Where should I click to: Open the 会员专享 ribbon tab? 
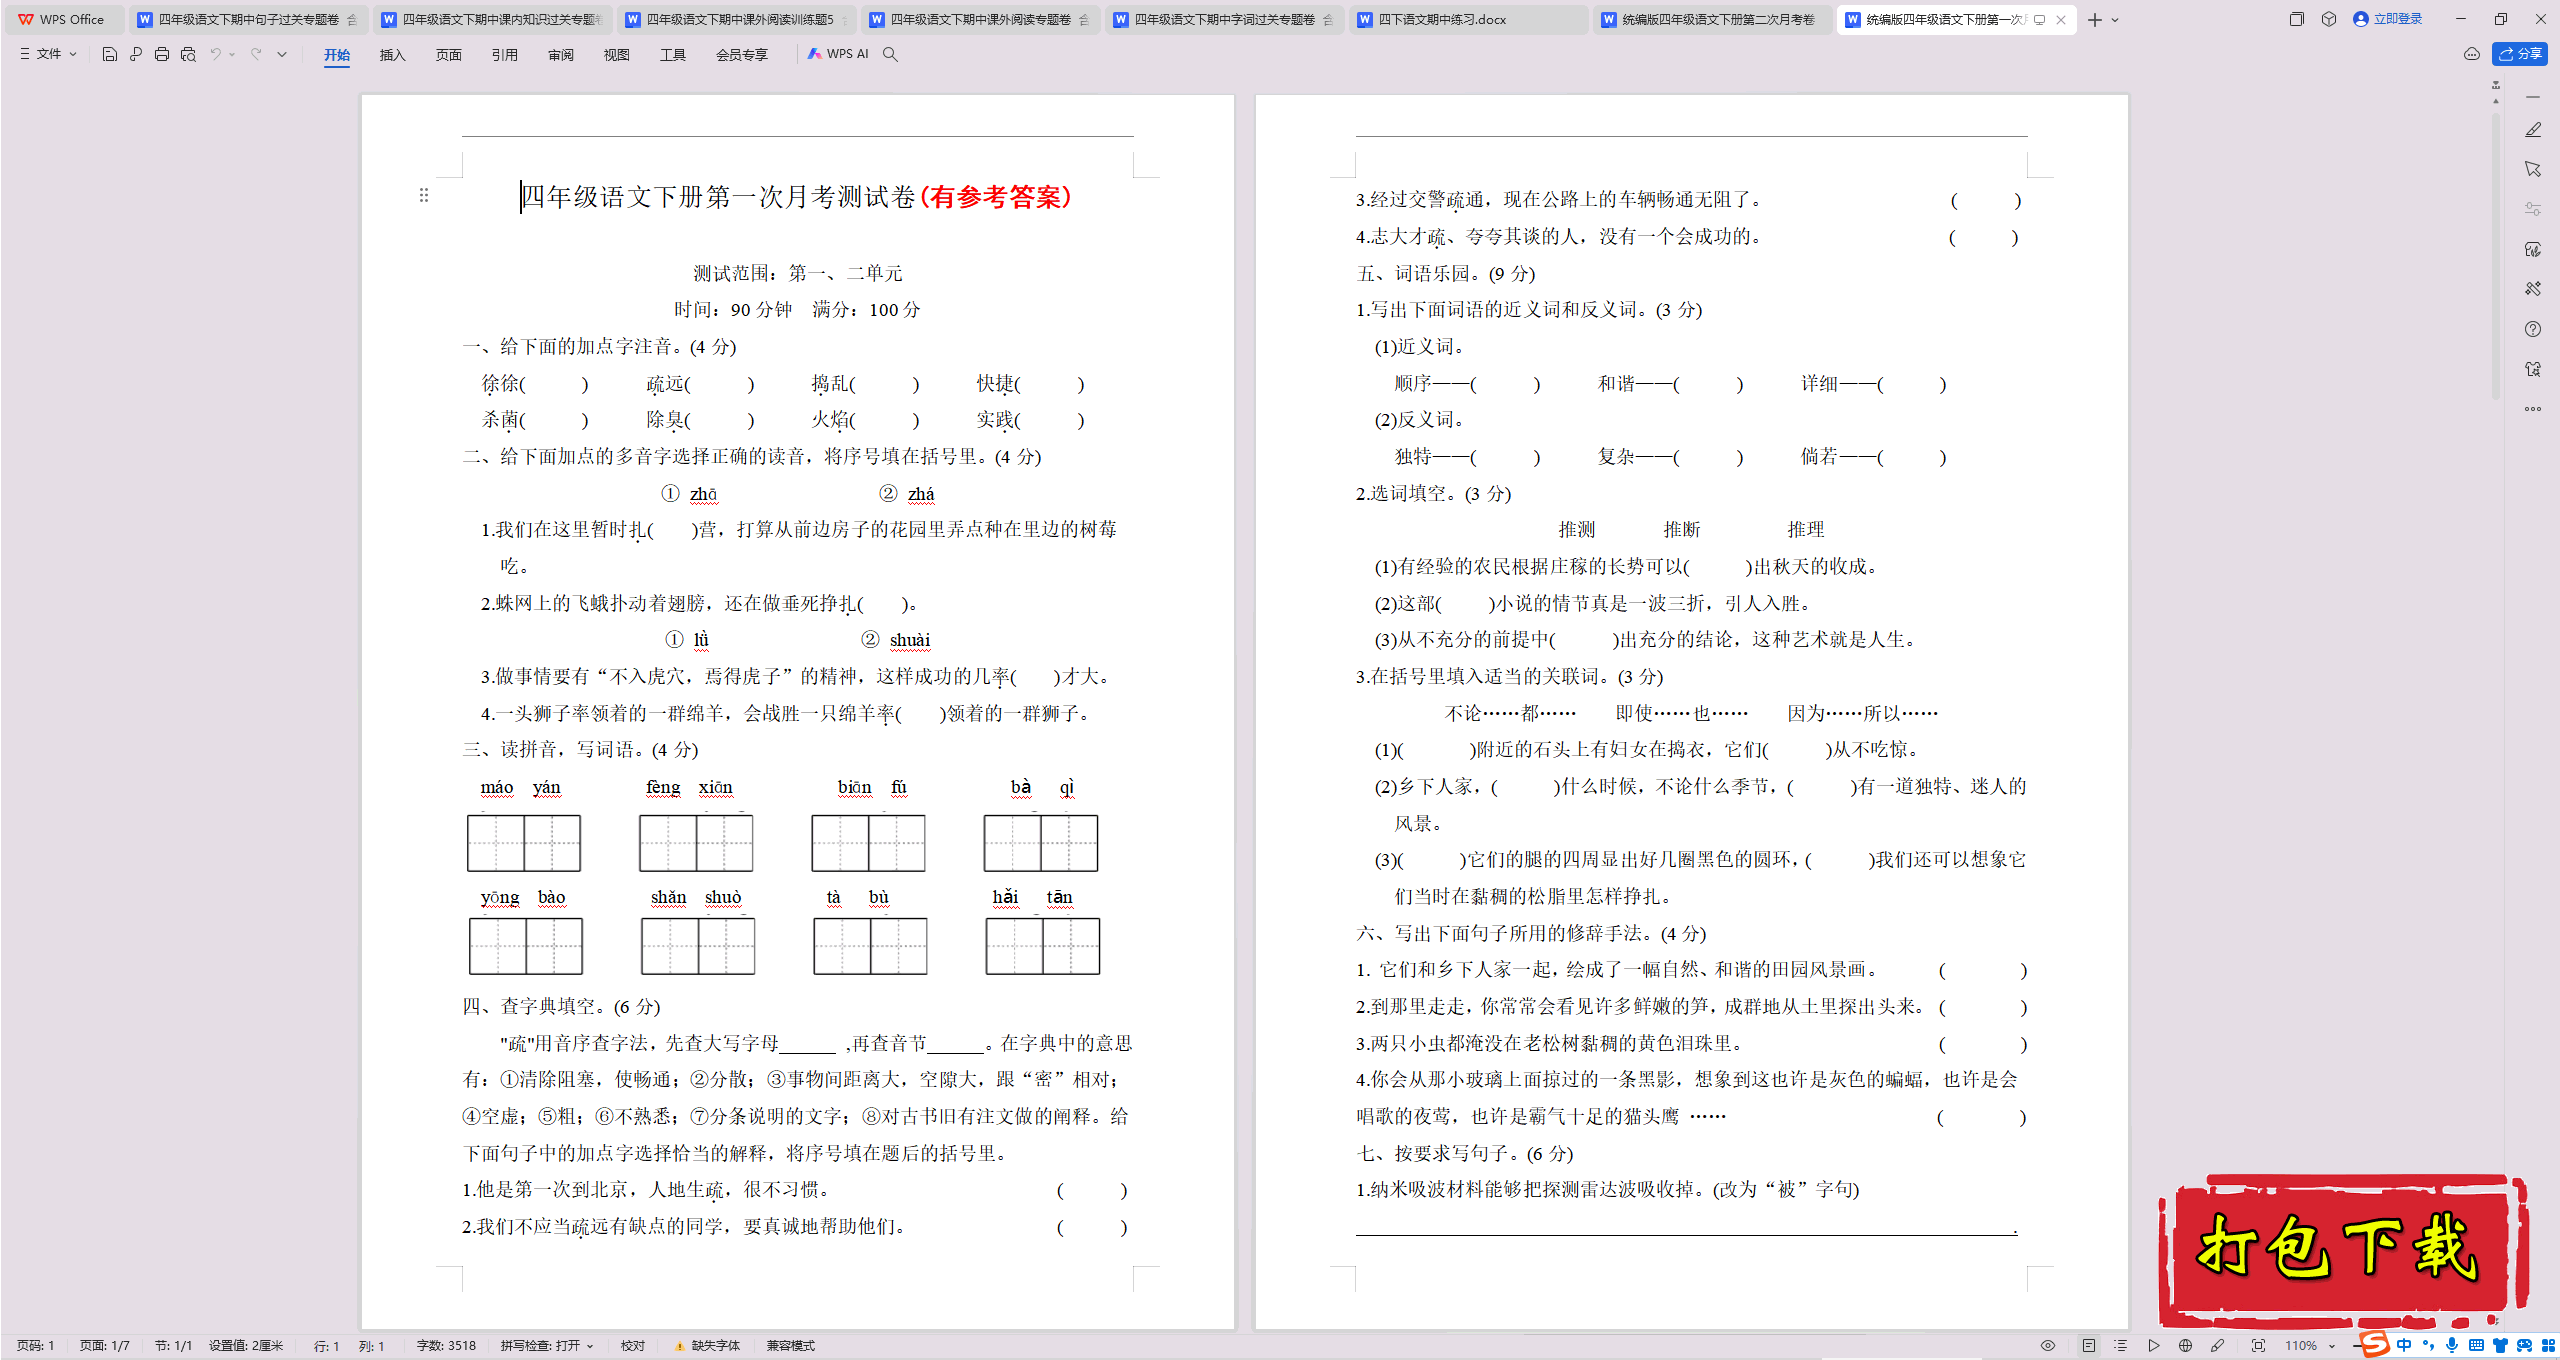(742, 55)
